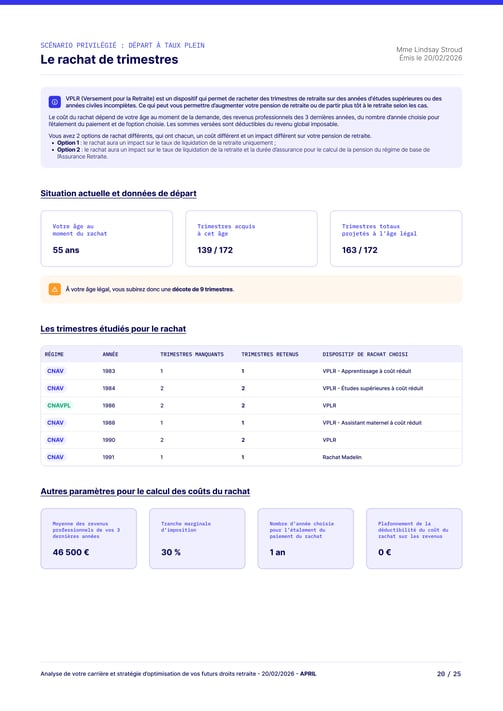Click the 'Rachat Madelin' cell
Screen dimensions: 503x711
[342, 457]
